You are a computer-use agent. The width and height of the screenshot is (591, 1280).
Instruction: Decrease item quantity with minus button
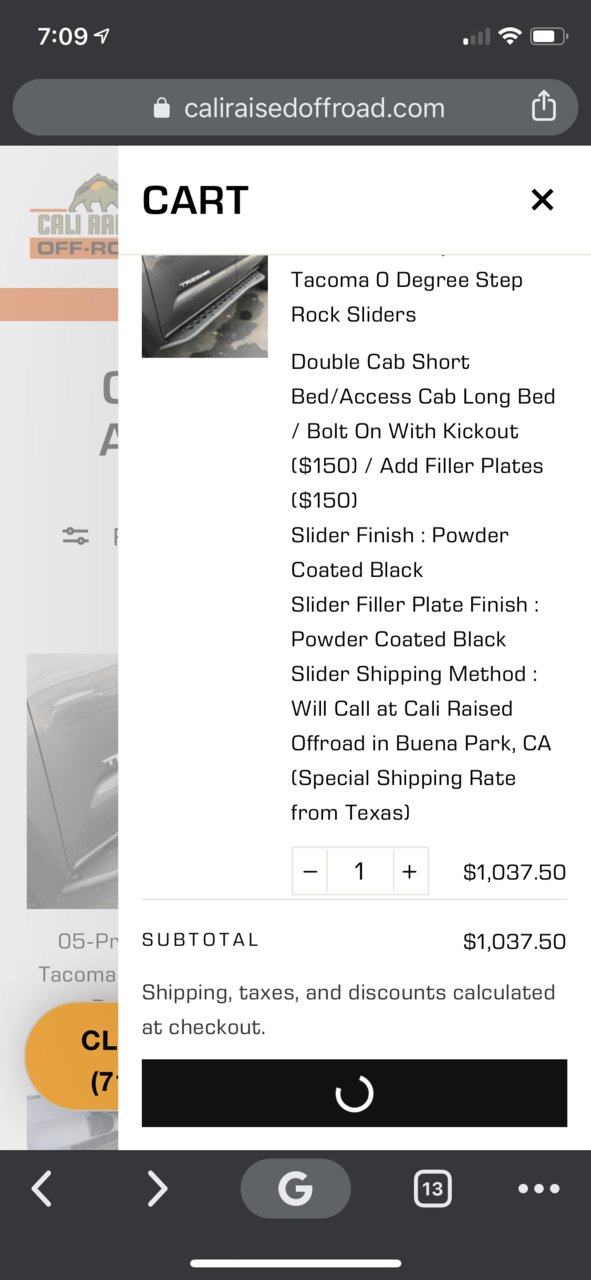310,872
